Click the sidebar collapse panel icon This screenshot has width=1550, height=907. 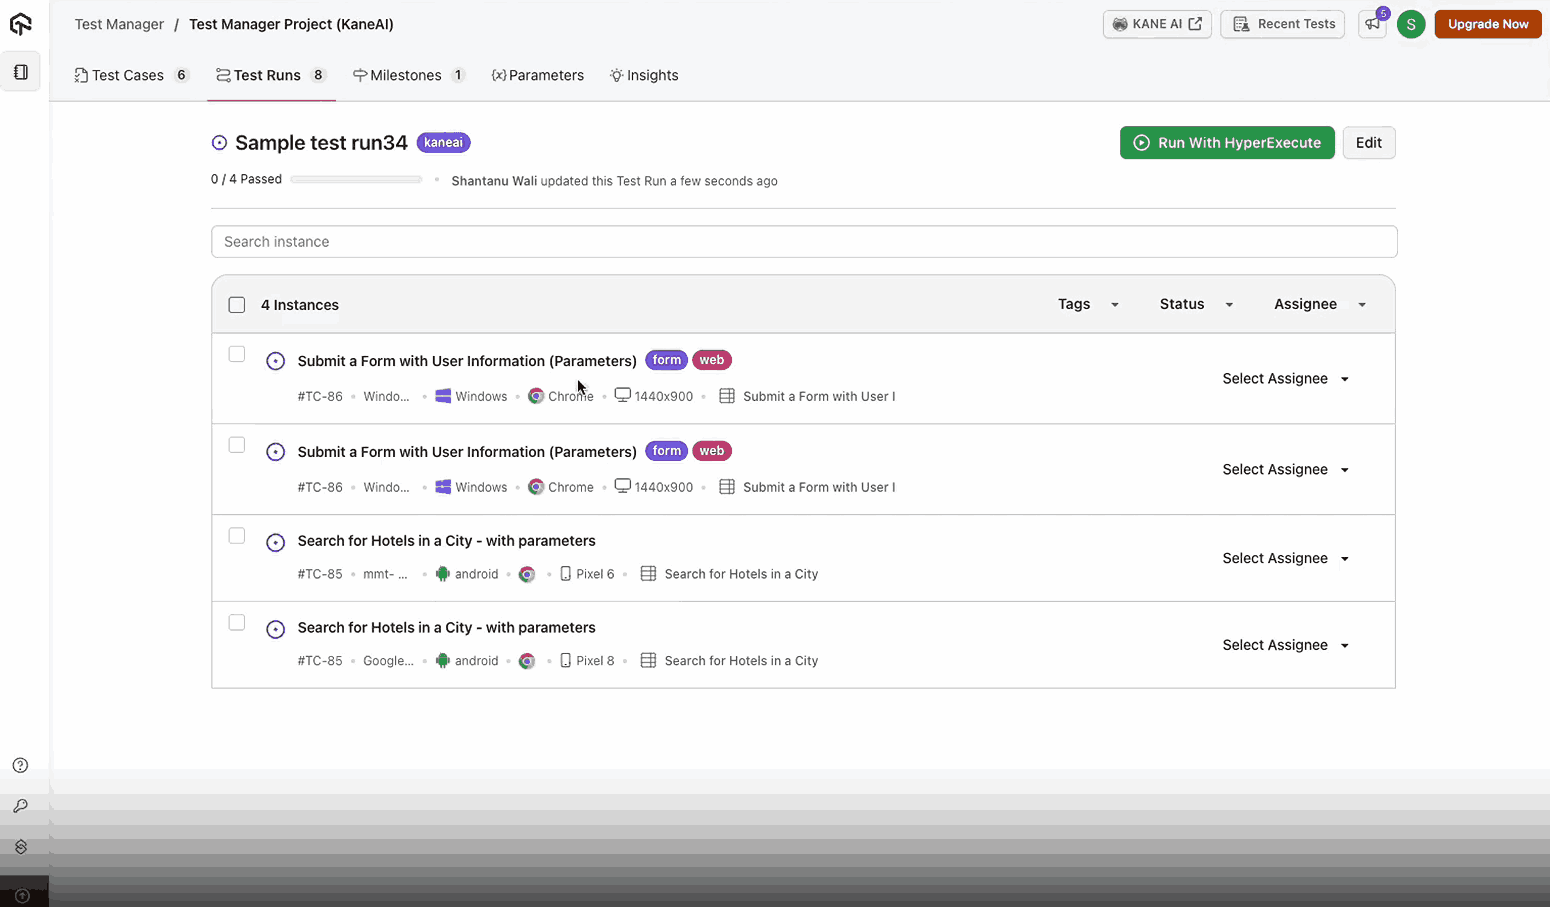click(x=20, y=70)
